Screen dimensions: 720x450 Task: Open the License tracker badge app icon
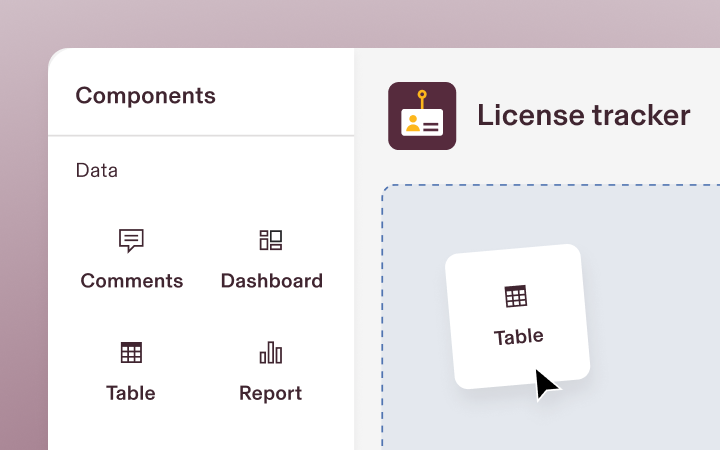click(x=422, y=116)
